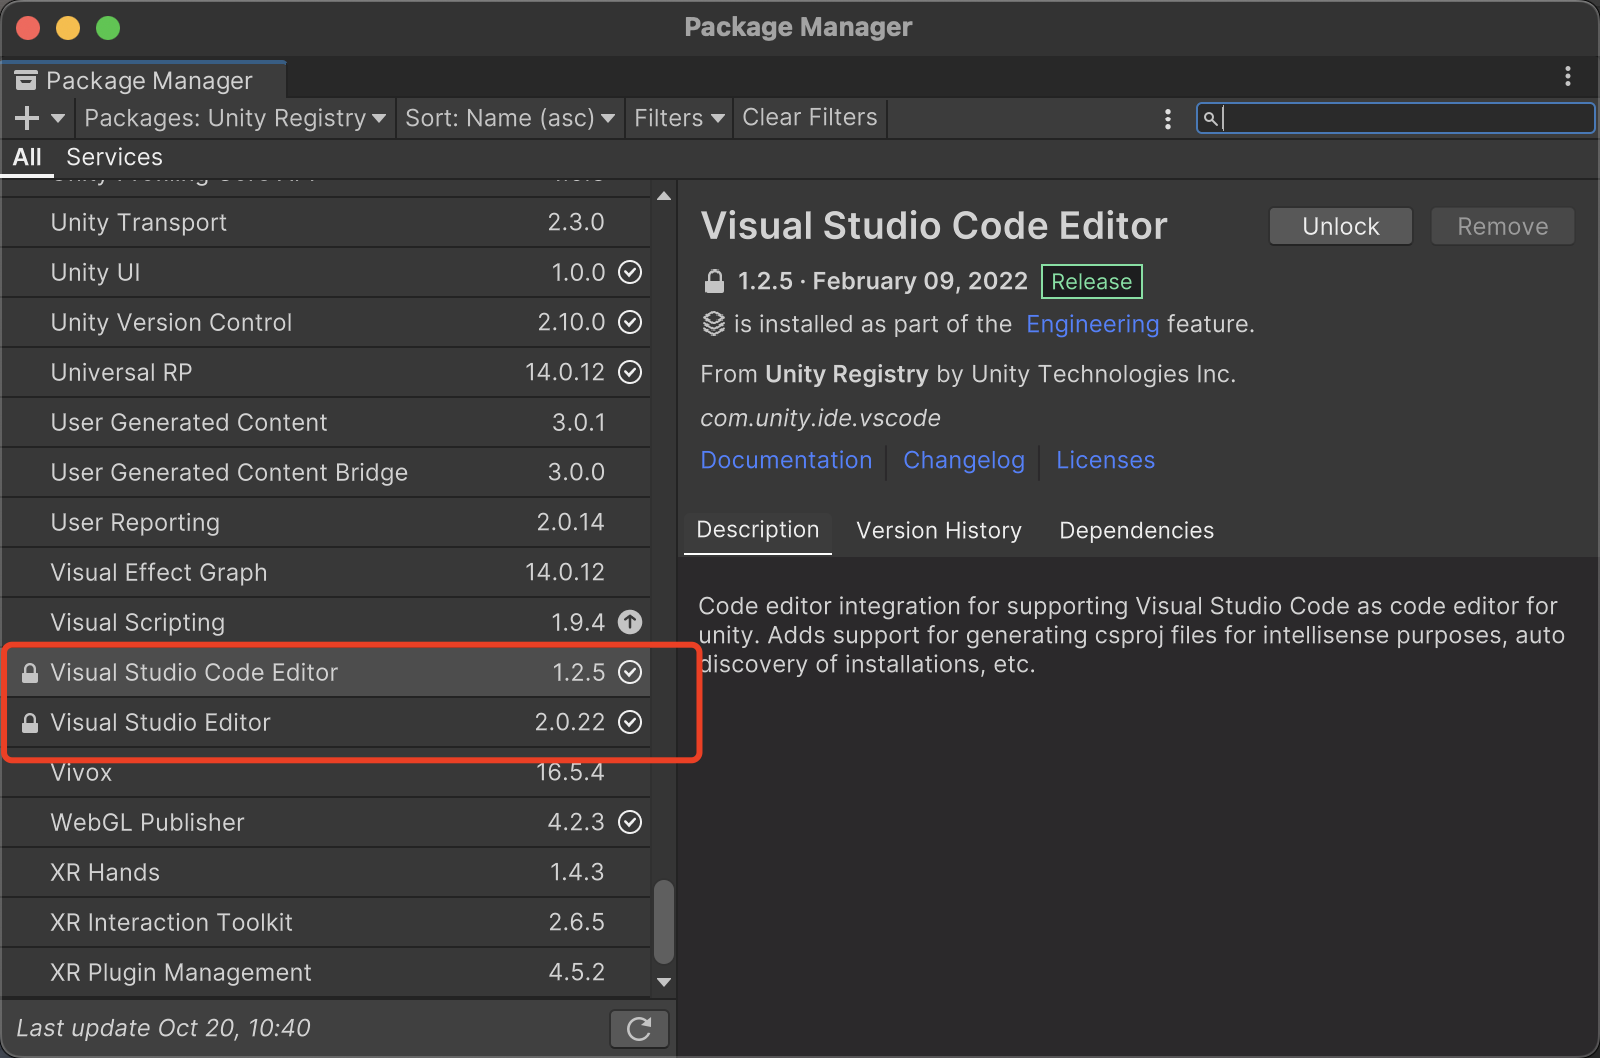Open the Filters dropdown
This screenshot has width=1600, height=1058.
678,118
